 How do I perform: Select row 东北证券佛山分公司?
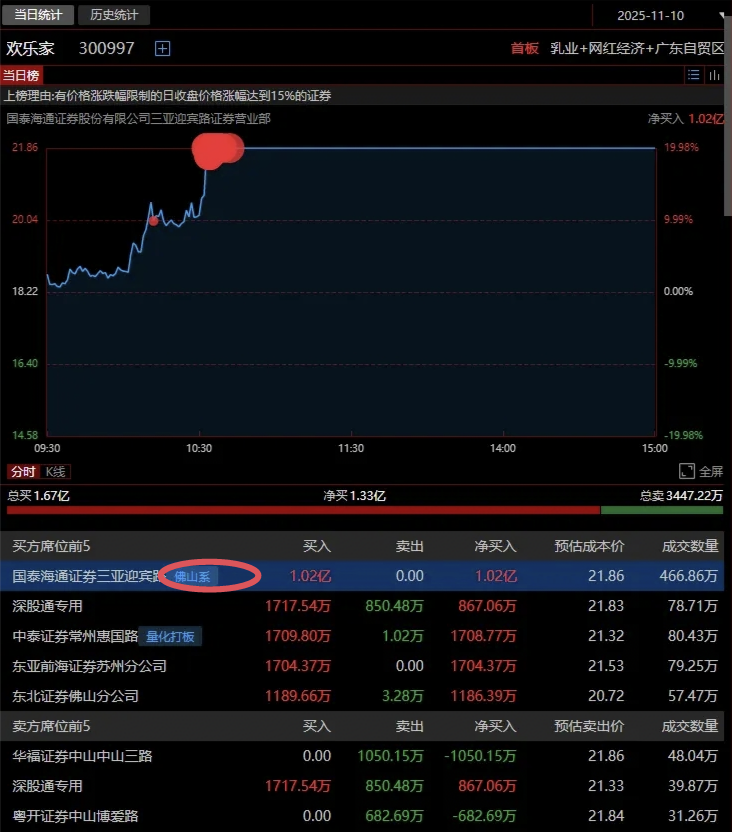pos(362,696)
